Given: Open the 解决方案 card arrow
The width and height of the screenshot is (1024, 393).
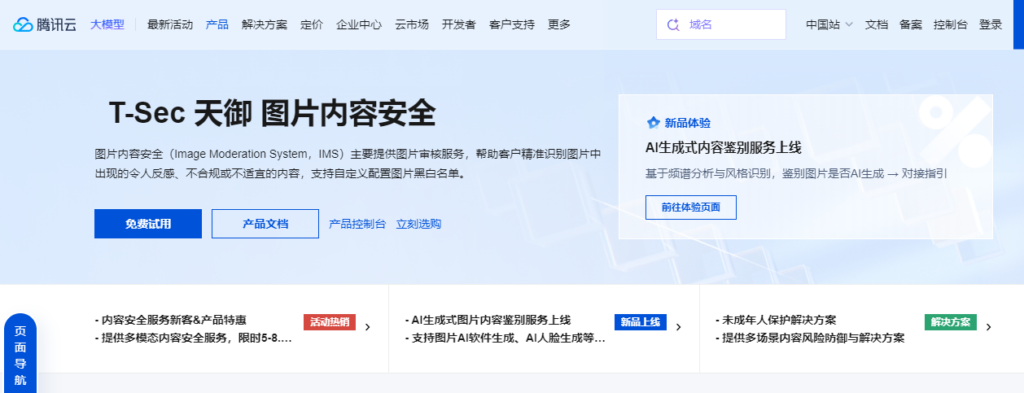Looking at the screenshot, I should 989,327.
